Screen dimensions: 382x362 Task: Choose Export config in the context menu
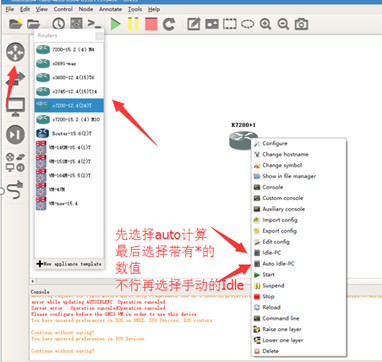(x=299, y=231)
